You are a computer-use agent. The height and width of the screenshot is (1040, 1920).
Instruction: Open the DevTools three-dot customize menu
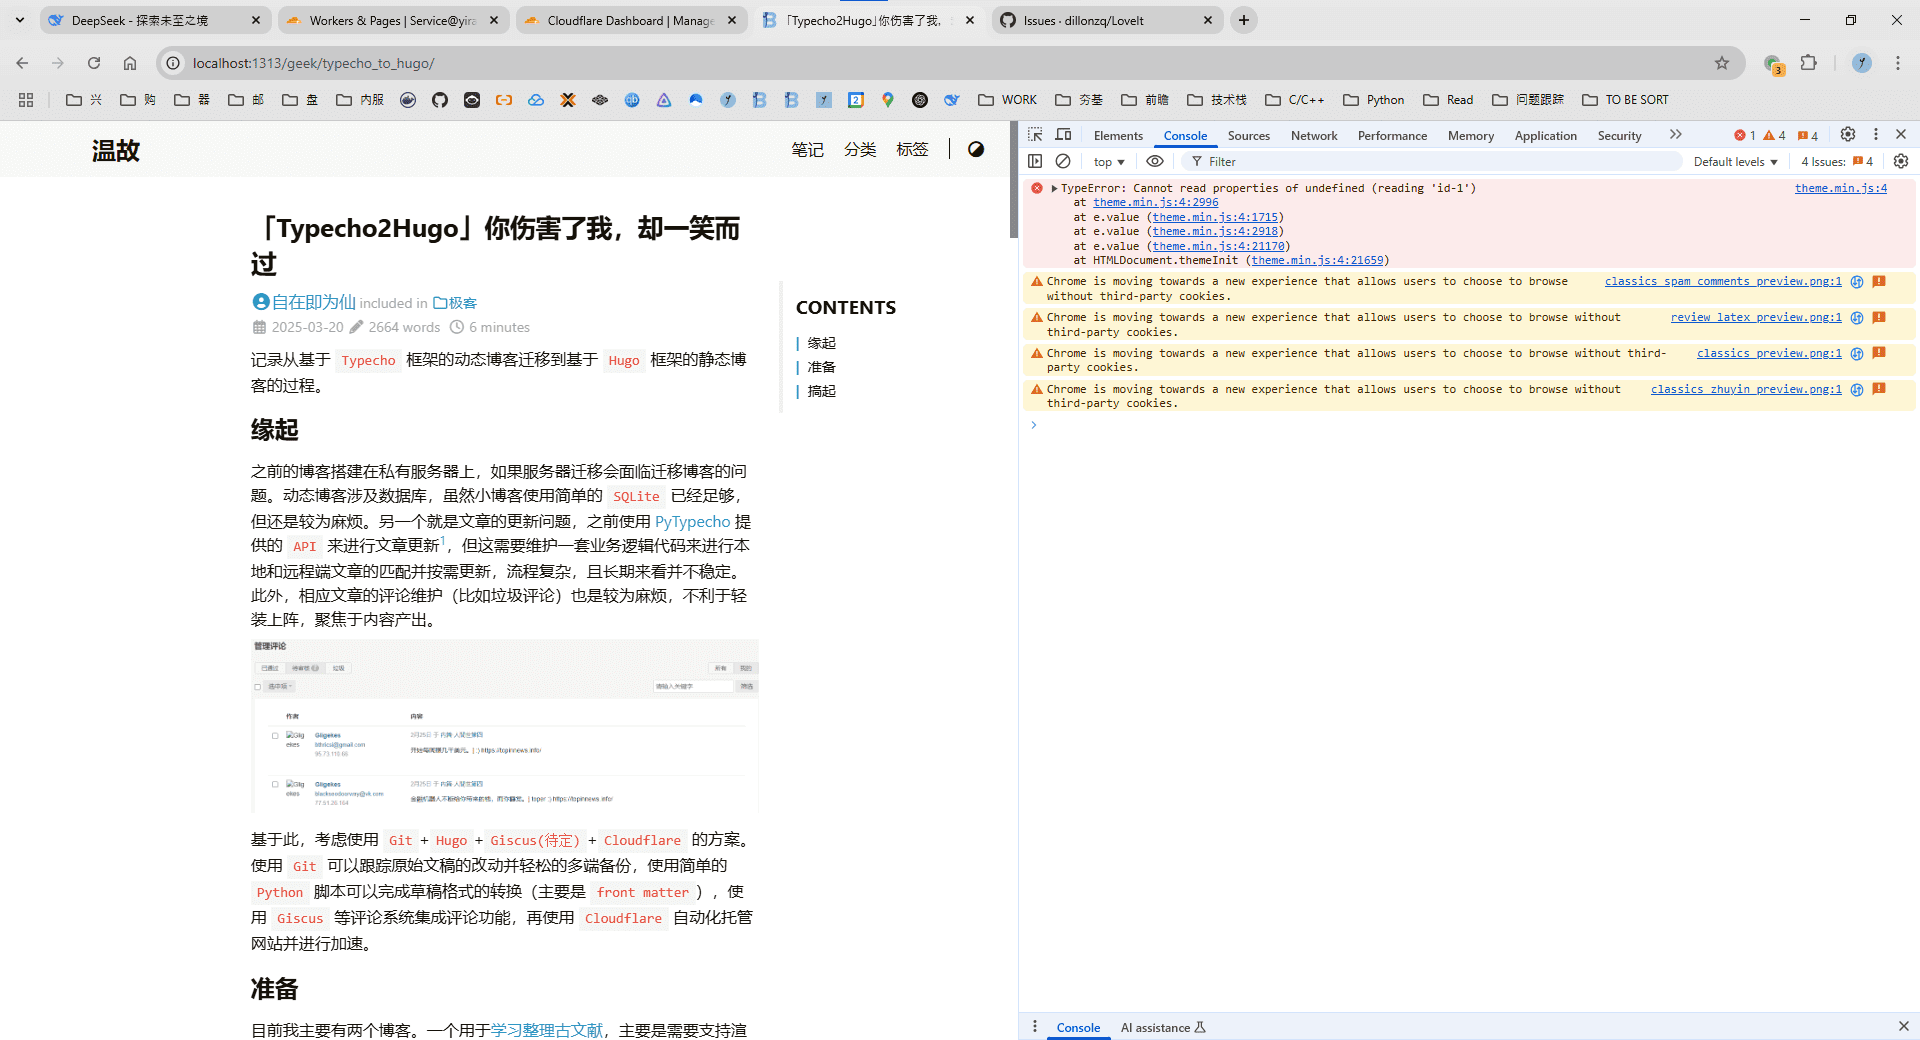(1876, 134)
